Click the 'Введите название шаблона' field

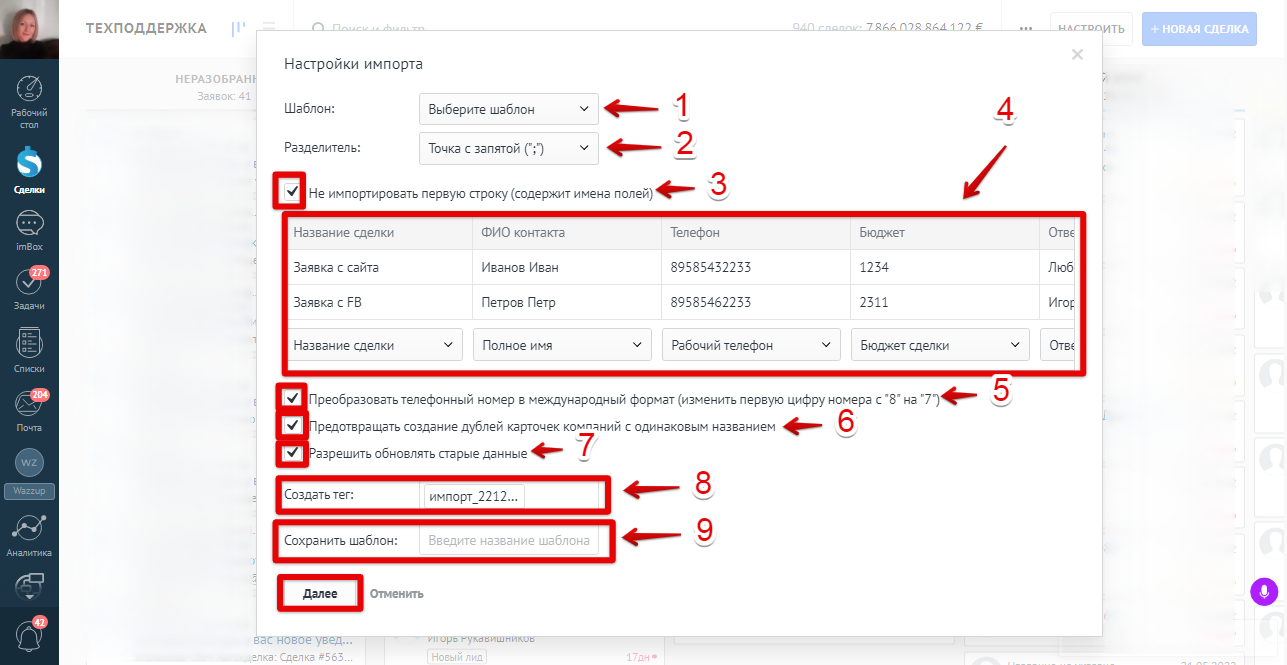point(509,541)
